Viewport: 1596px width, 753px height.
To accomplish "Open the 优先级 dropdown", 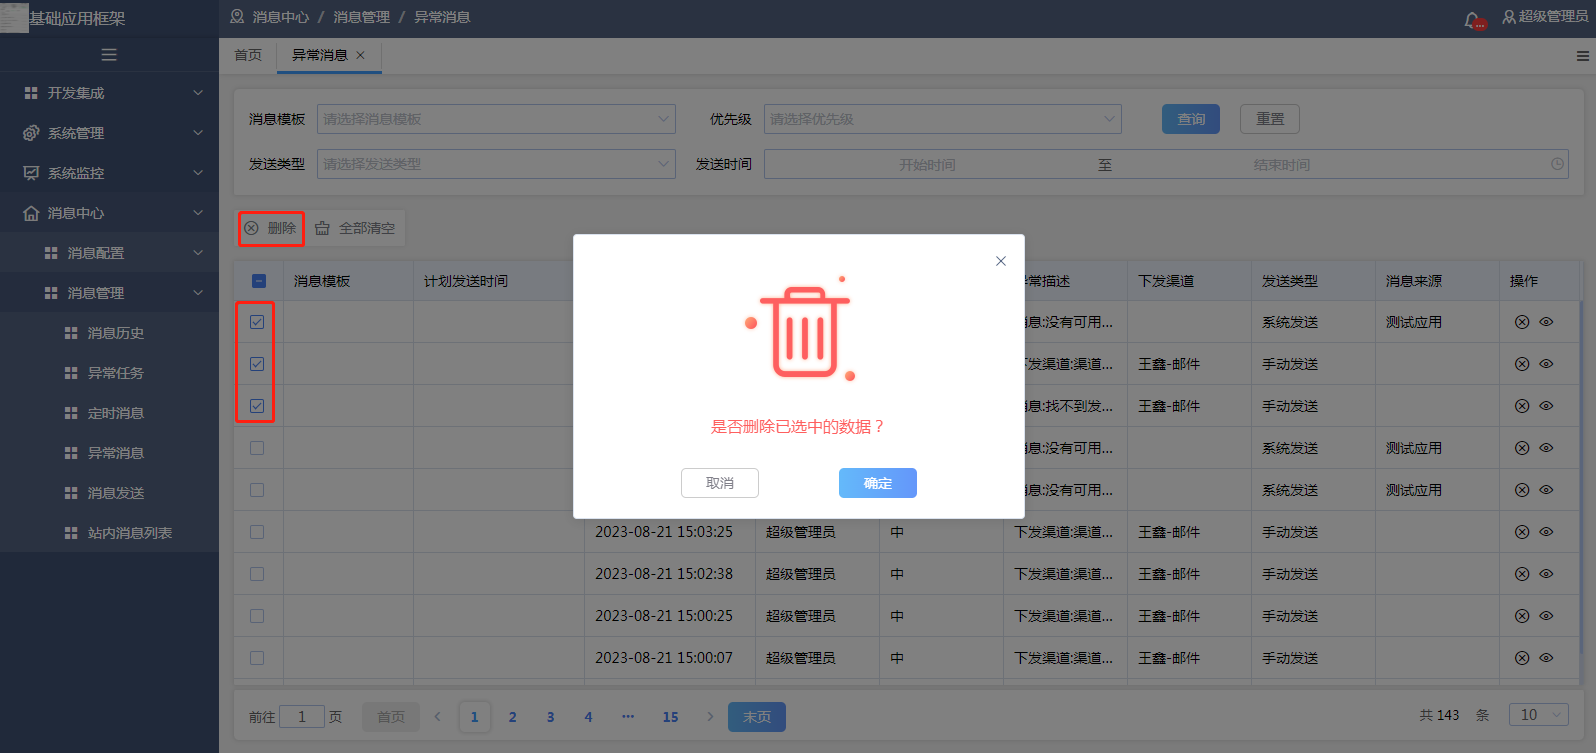I will [x=942, y=119].
